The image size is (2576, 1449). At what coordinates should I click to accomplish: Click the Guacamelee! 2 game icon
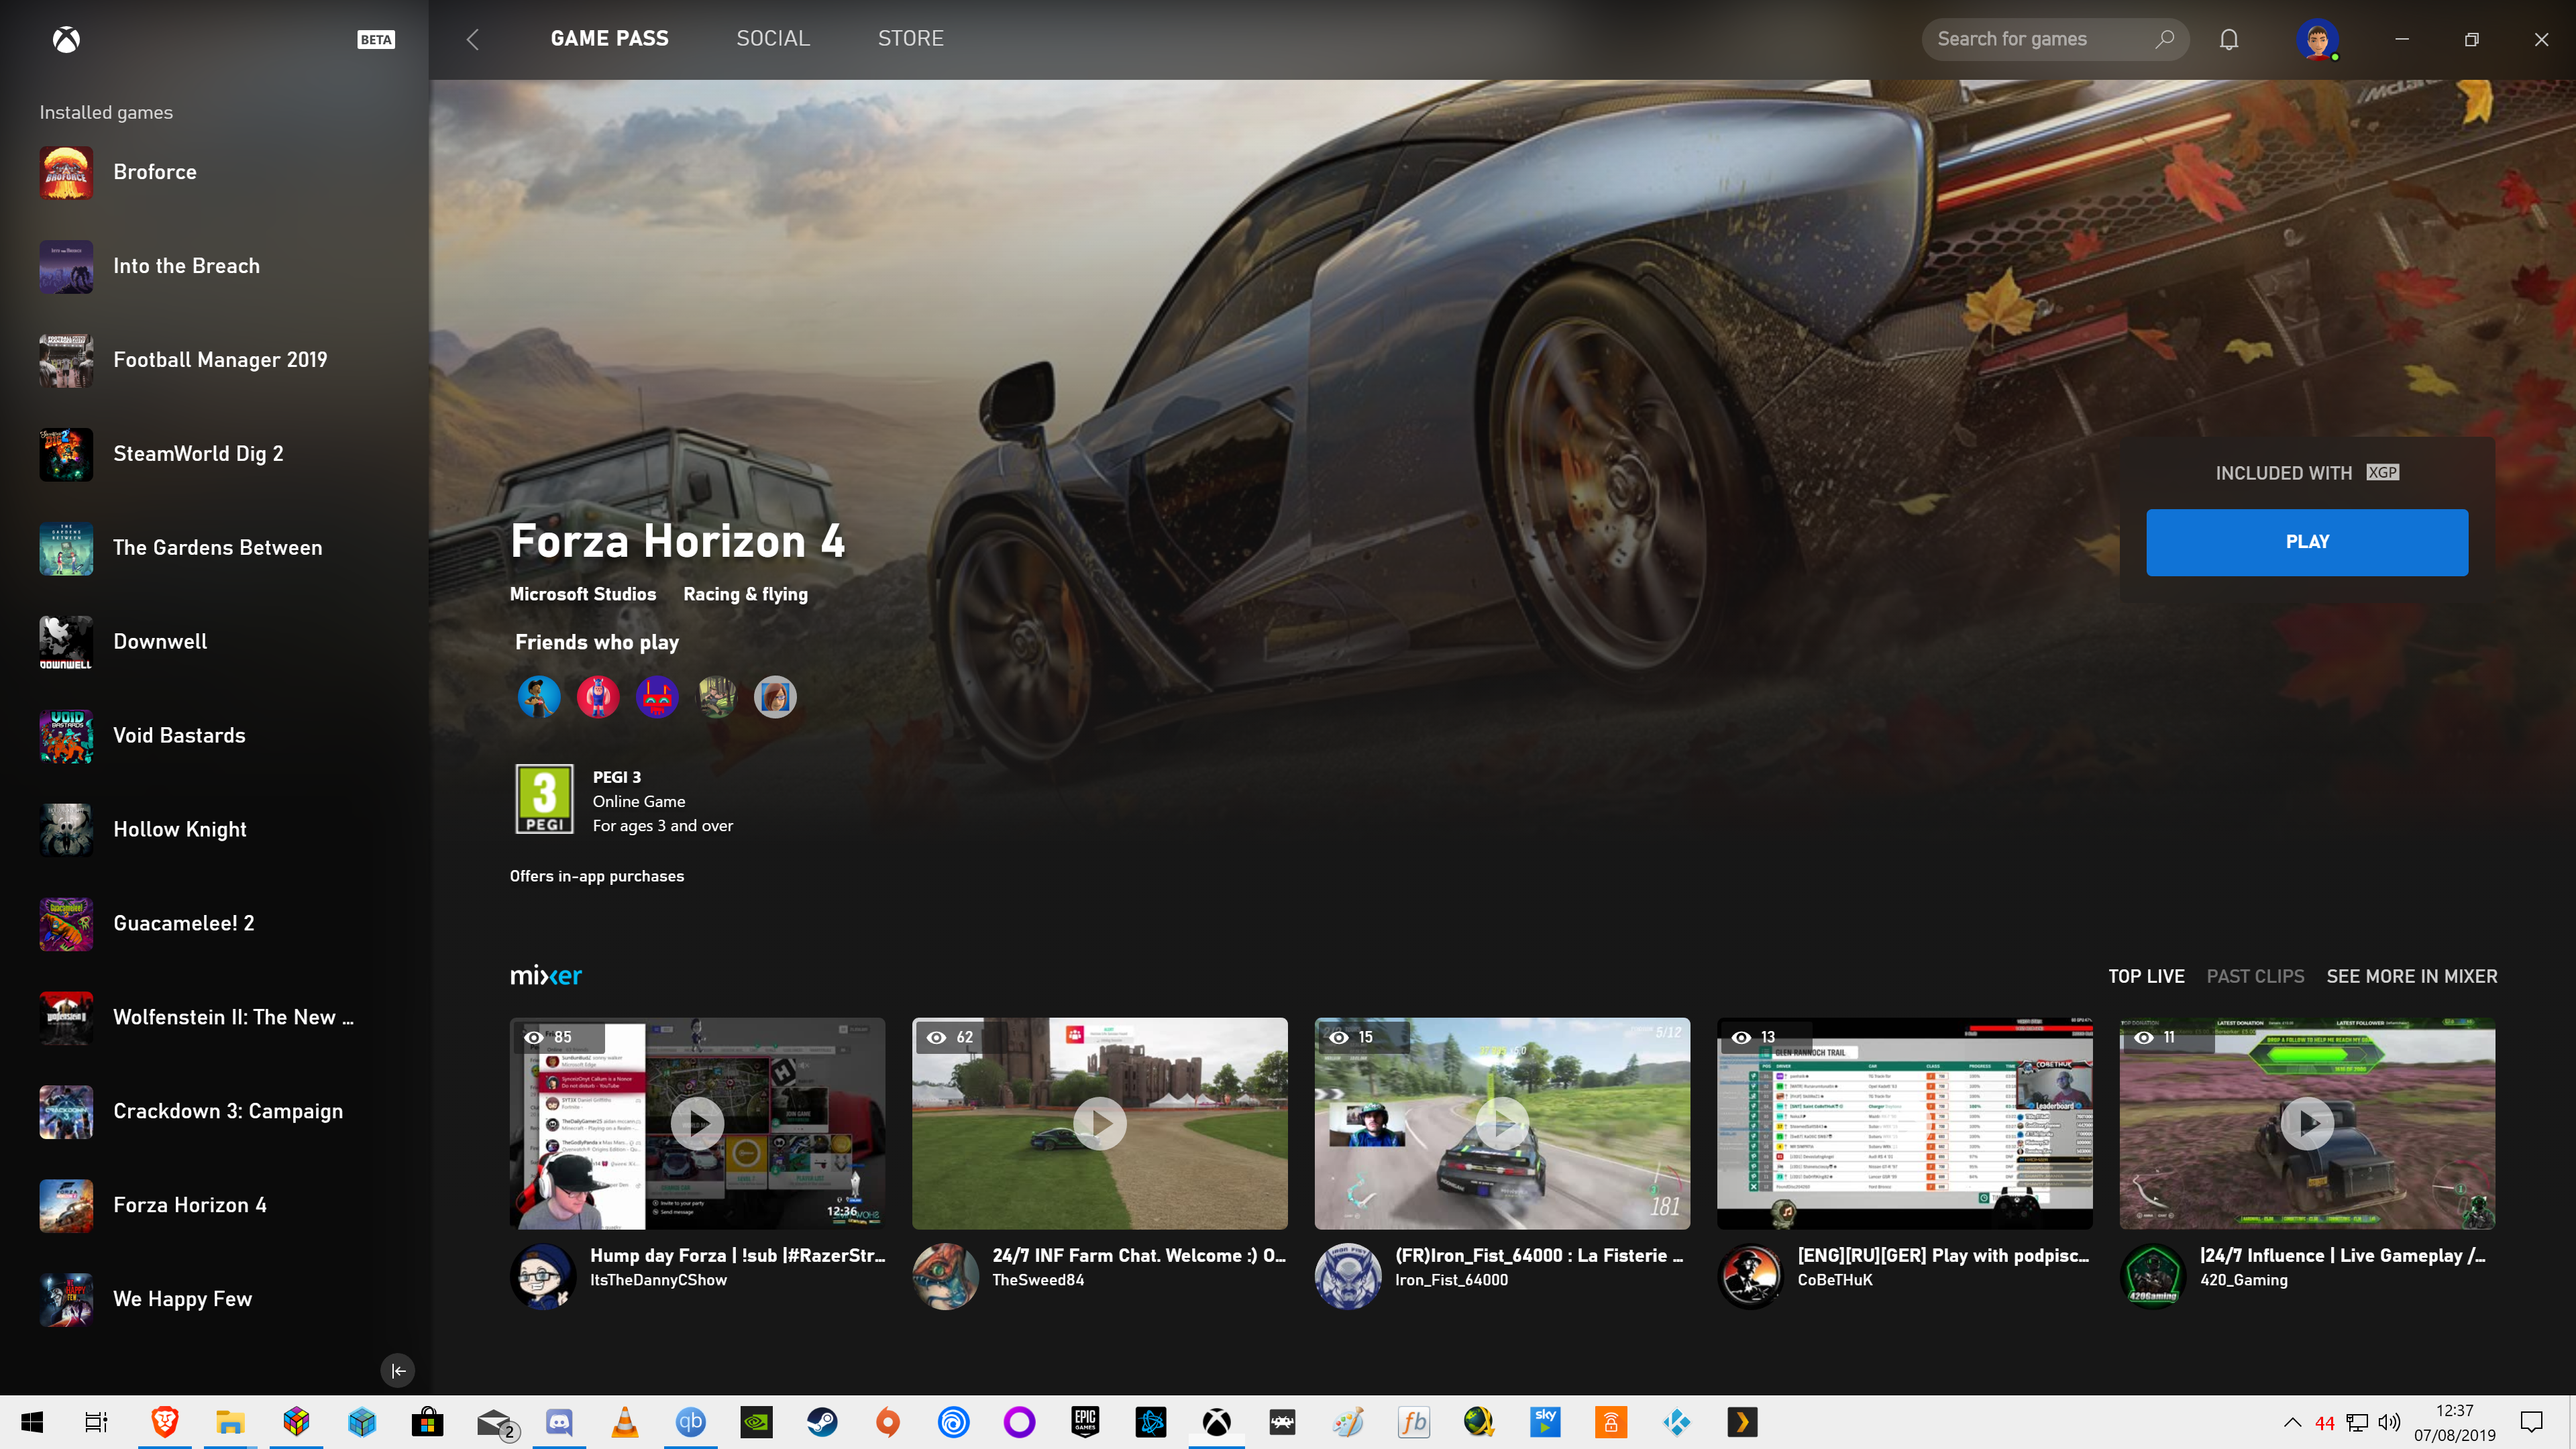click(x=66, y=924)
